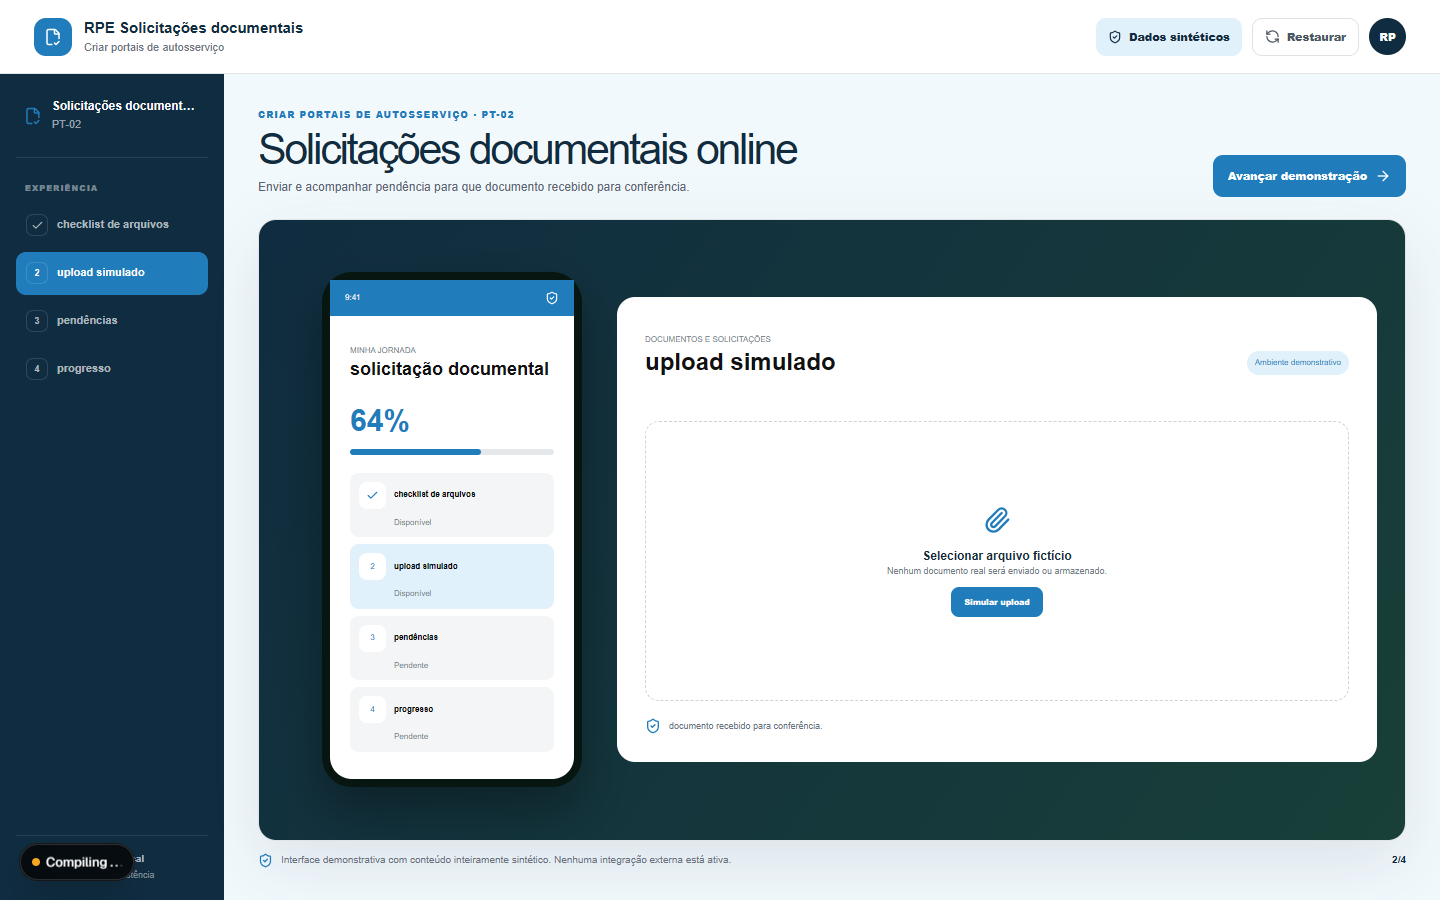This screenshot has width=1440, height=900.
Task: Click the PT-02 label in sidebar
Action: pos(67,125)
